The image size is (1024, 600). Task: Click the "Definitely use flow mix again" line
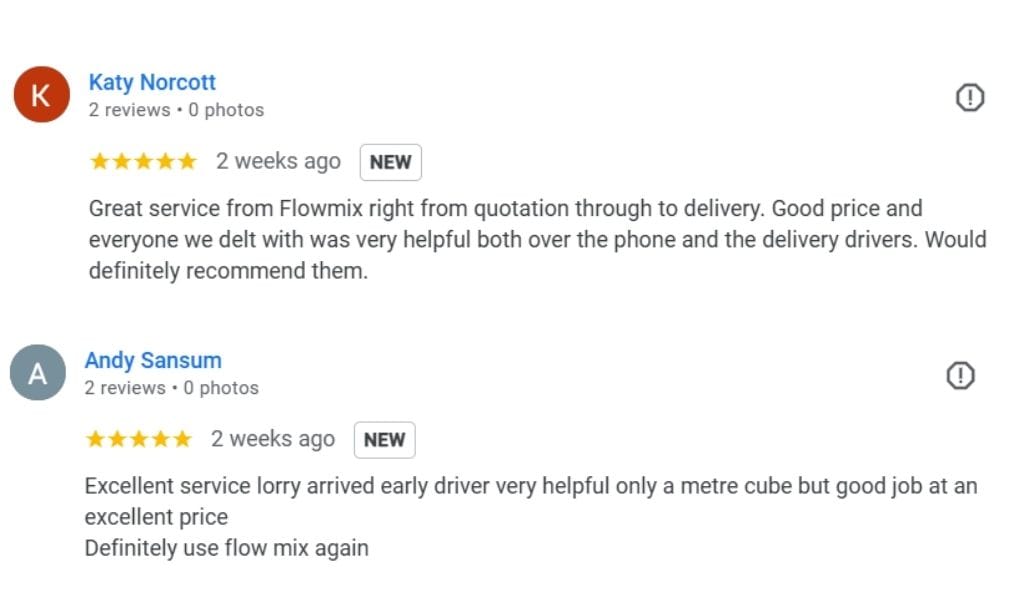227,548
